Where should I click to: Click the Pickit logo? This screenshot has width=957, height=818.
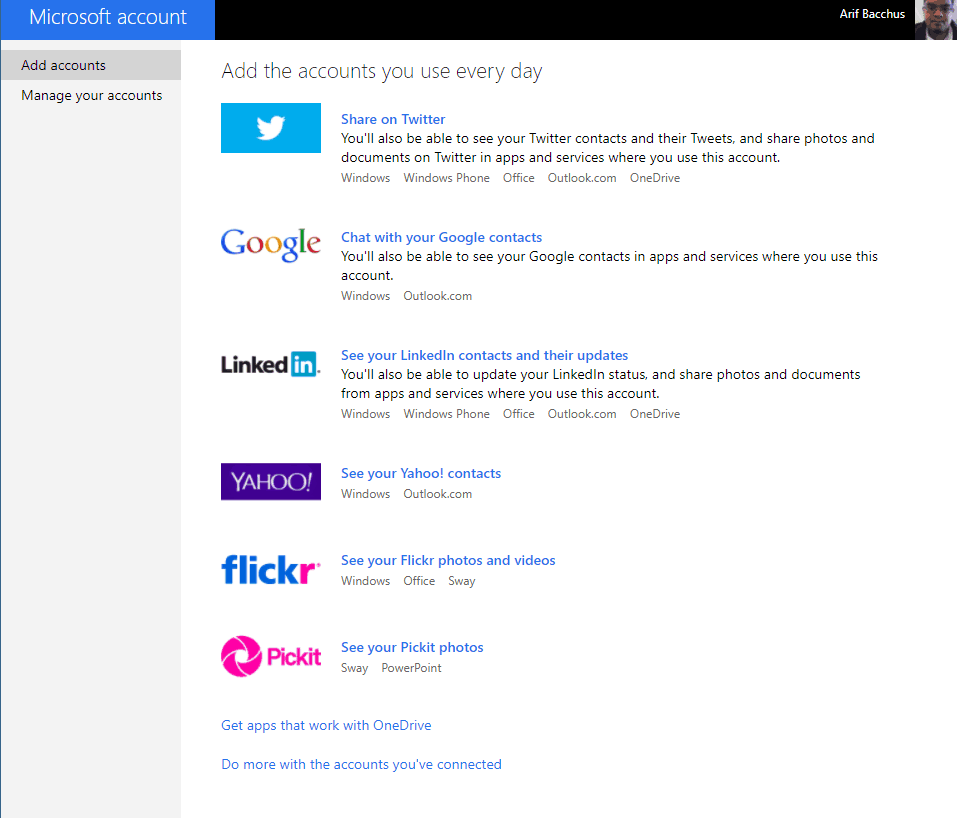tap(270, 656)
